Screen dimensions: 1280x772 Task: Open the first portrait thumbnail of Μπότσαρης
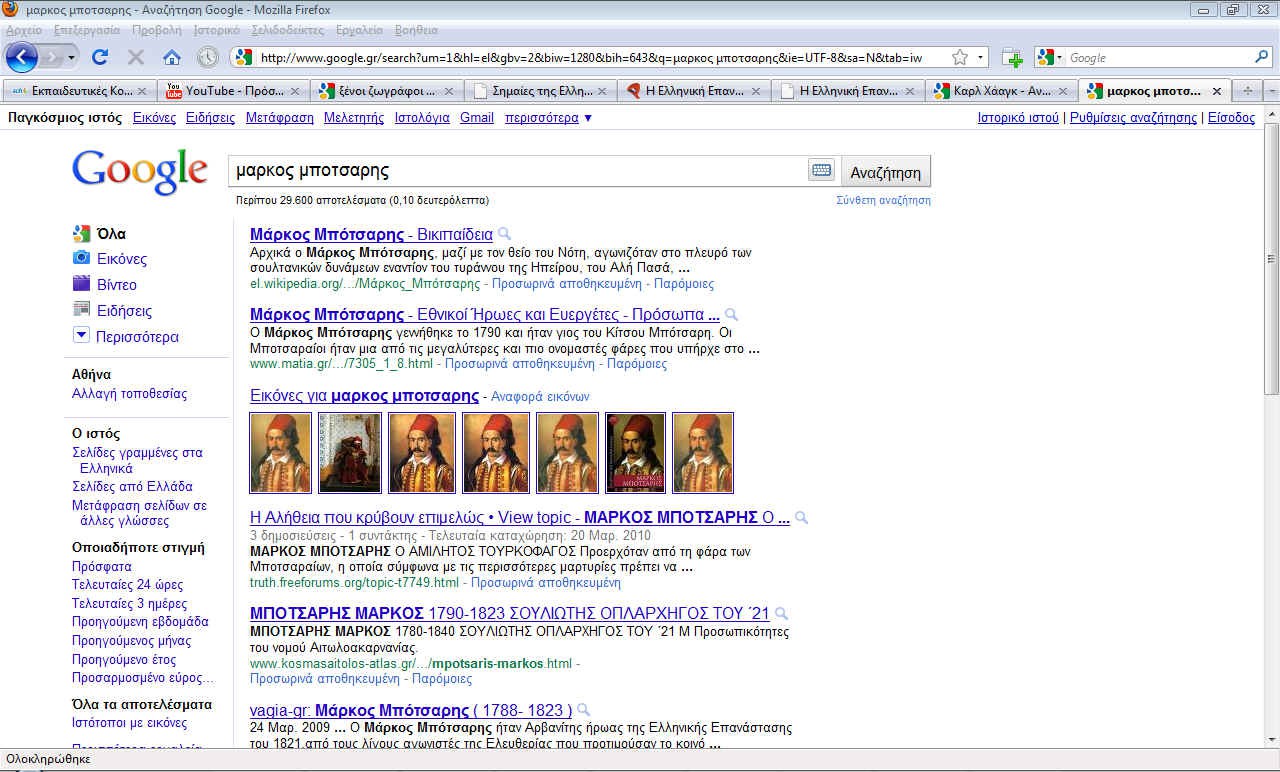pyautogui.click(x=280, y=453)
